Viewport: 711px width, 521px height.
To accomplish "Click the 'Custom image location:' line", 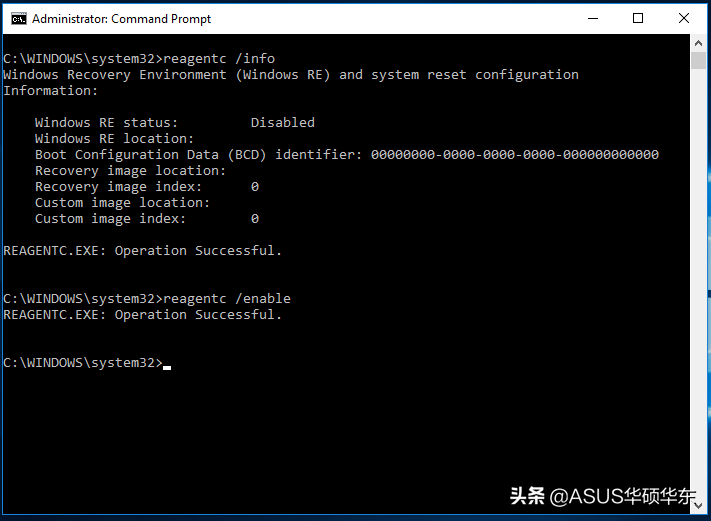I will tap(122, 202).
